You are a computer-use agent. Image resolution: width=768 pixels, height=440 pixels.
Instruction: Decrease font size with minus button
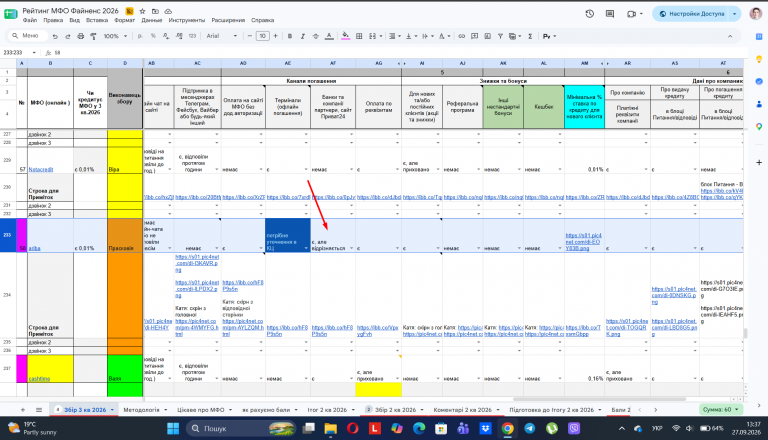pyautogui.click(x=250, y=36)
